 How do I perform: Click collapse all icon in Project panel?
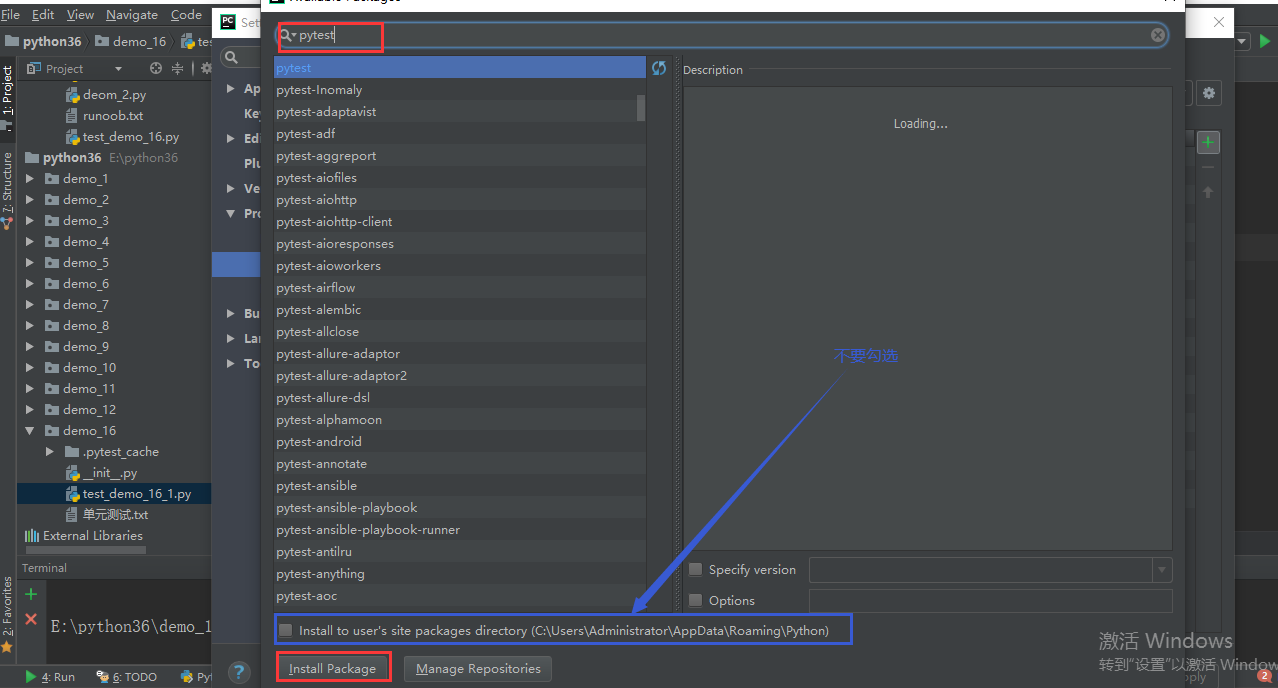(178, 68)
